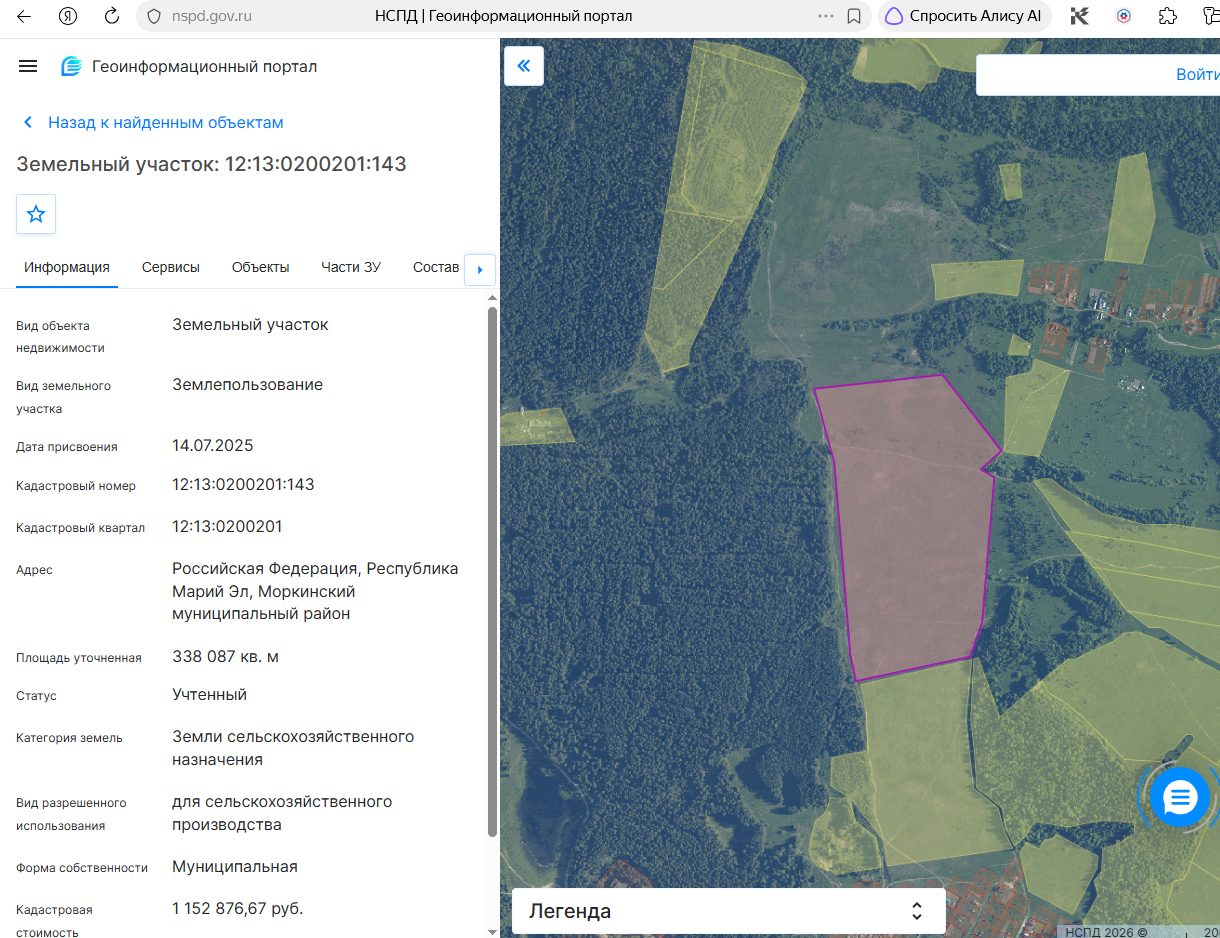Select the Землепользование value
This screenshot has width=1220, height=938.
pos(247,384)
